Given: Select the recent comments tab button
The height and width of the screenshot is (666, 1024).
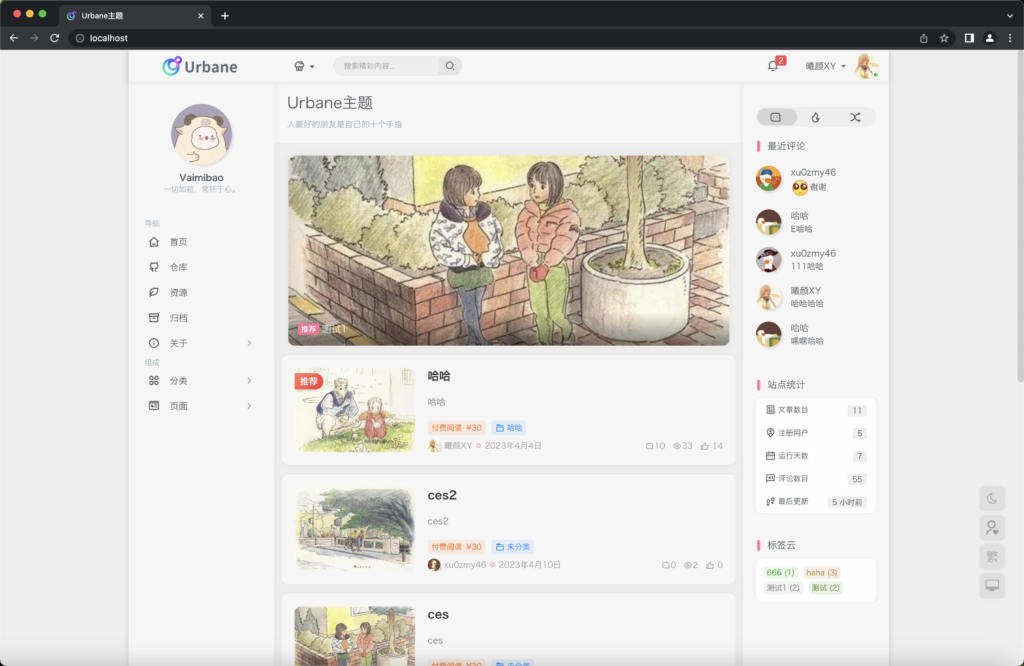Looking at the screenshot, I should tap(776, 117).
